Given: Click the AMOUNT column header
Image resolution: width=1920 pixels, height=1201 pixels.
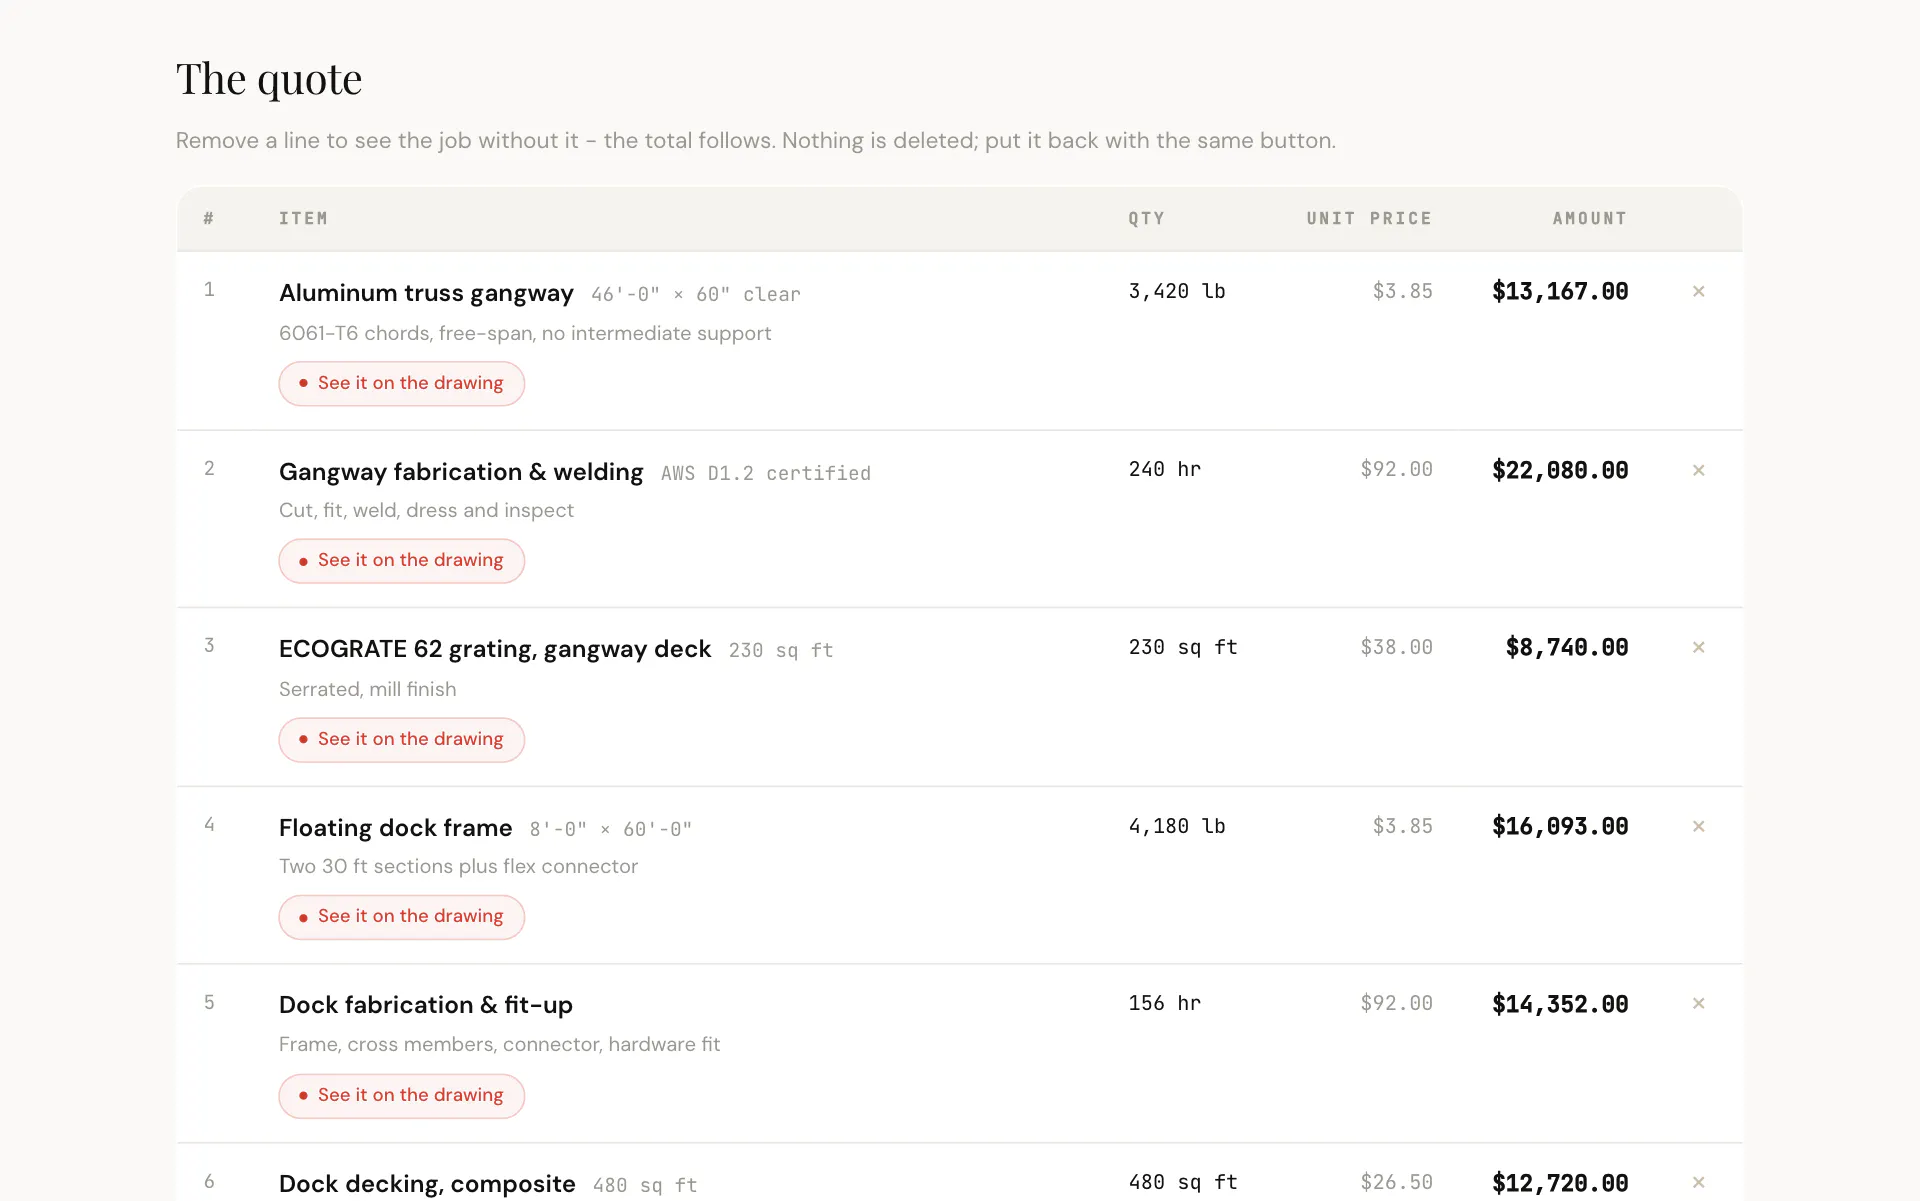Looking at the screenshot, I should pos(1589,218).
